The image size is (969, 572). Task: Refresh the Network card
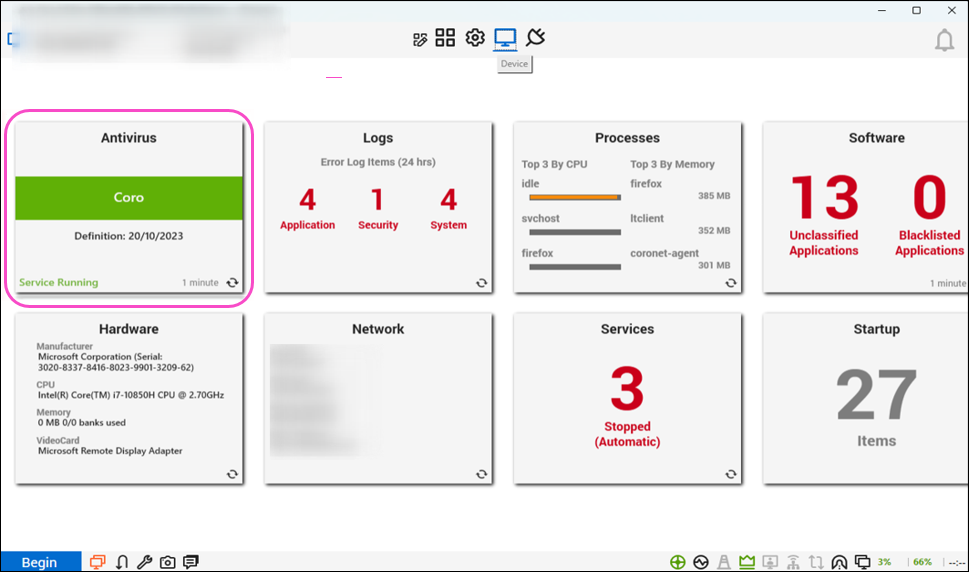481,474
